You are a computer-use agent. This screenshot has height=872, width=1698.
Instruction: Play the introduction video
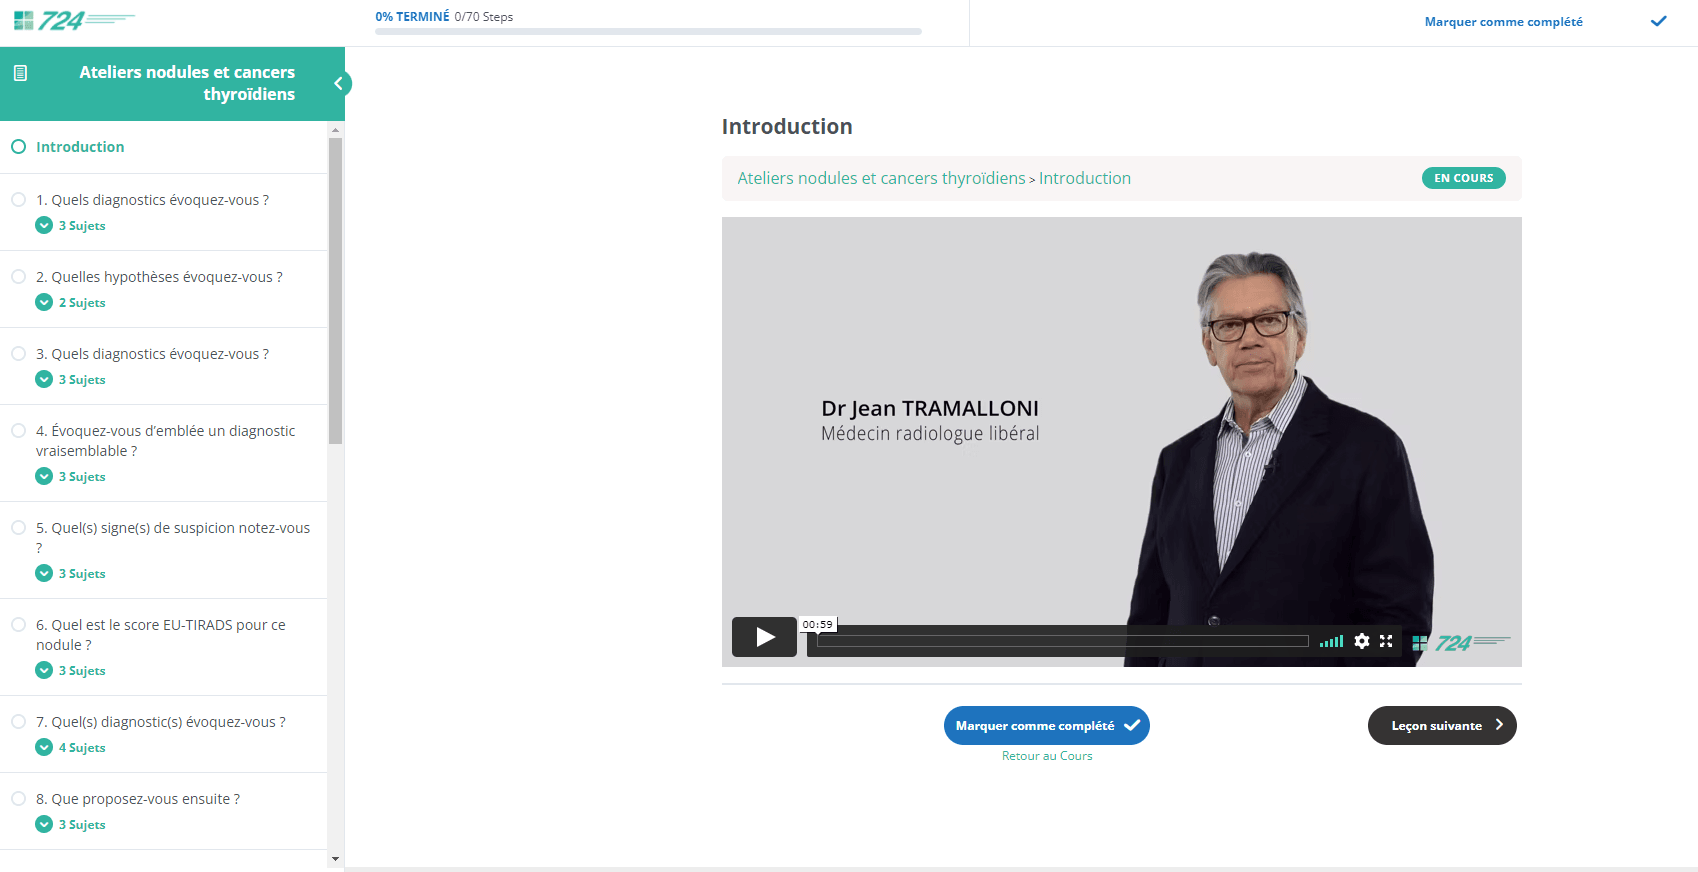click(x=764, y=637)
